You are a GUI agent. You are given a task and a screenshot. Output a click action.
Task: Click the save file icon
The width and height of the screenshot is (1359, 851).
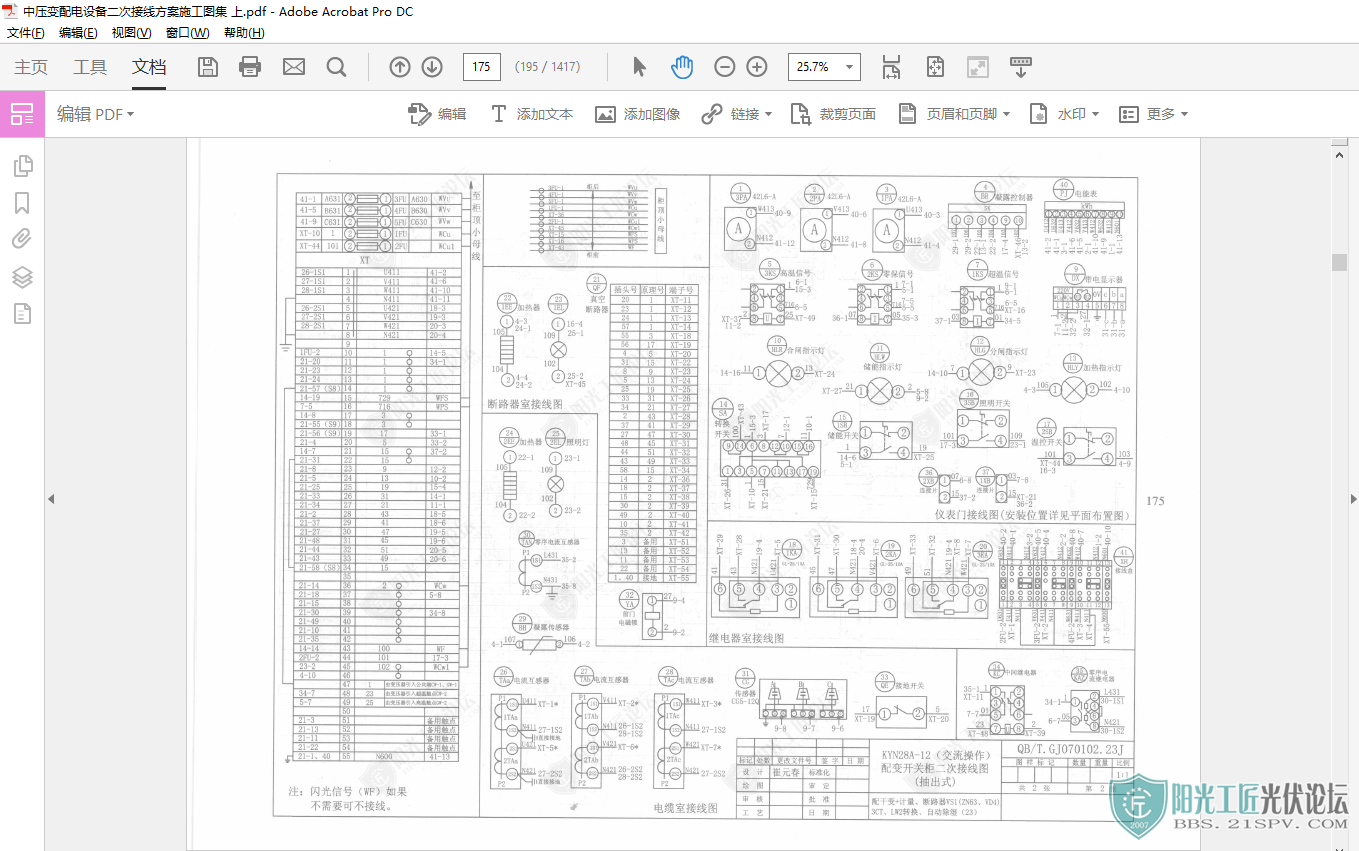(208, 67)
